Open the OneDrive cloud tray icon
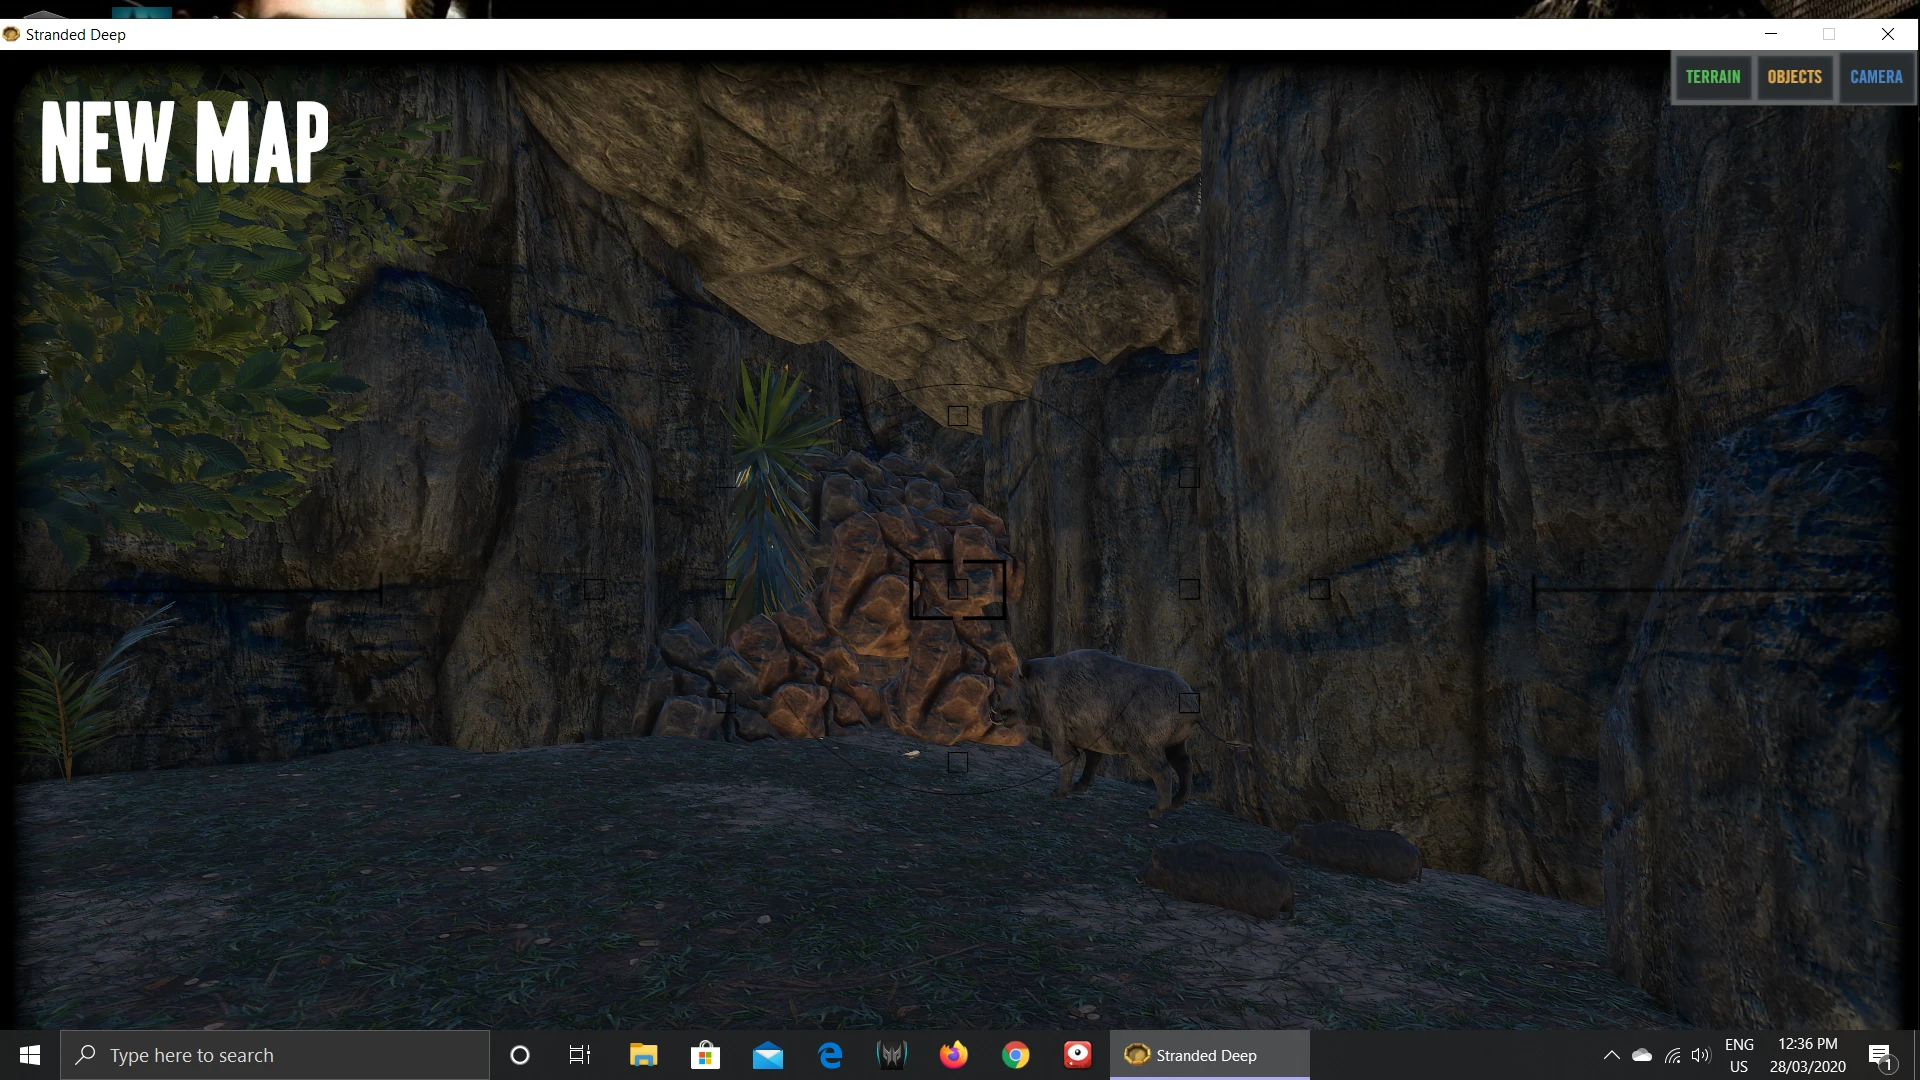The height and width of the screenshot is (1080, 1920). click(1642, 1055)
